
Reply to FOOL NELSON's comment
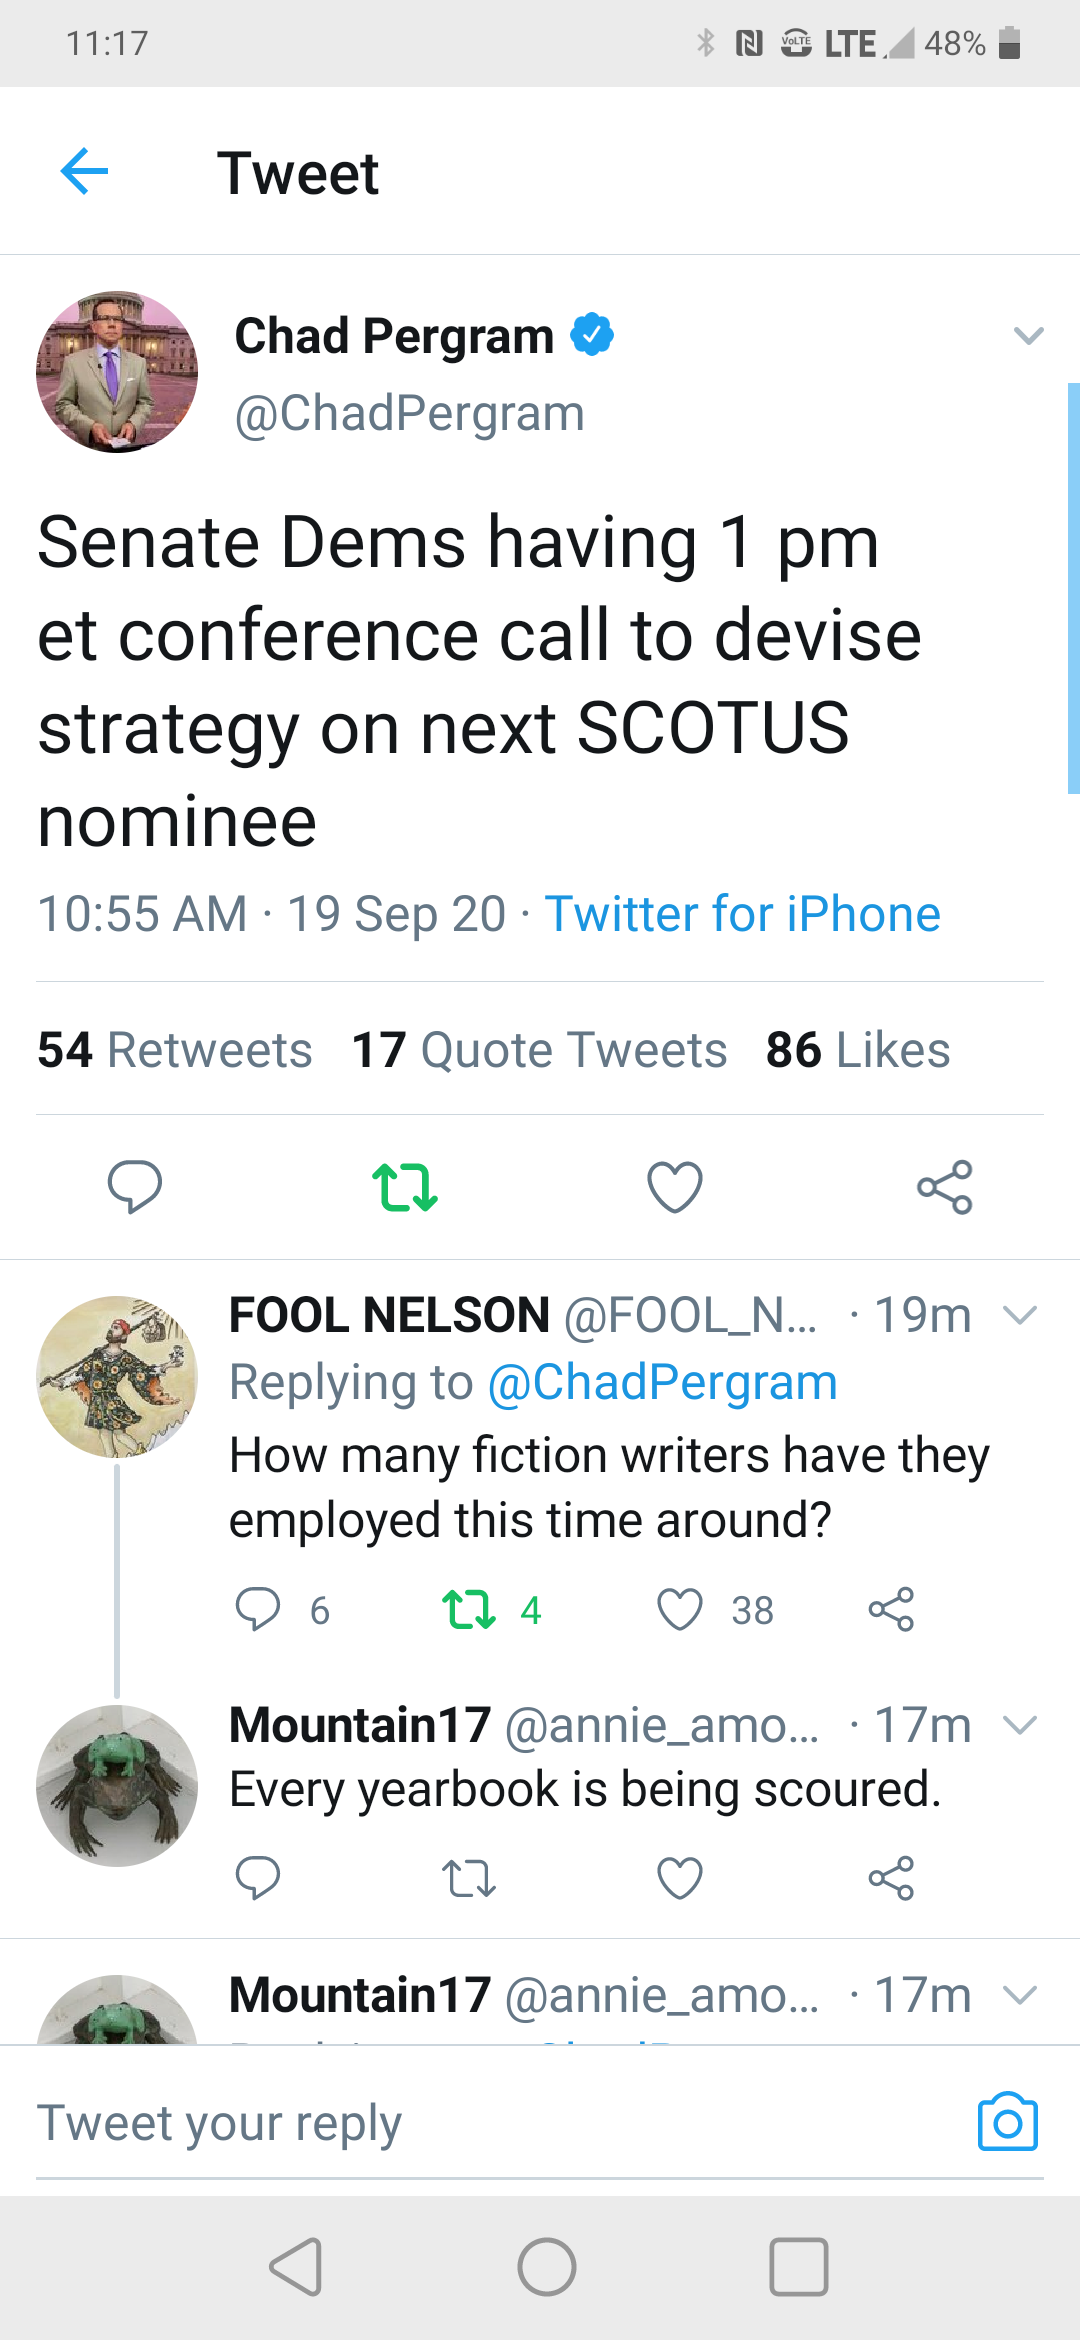(257, 1610)
